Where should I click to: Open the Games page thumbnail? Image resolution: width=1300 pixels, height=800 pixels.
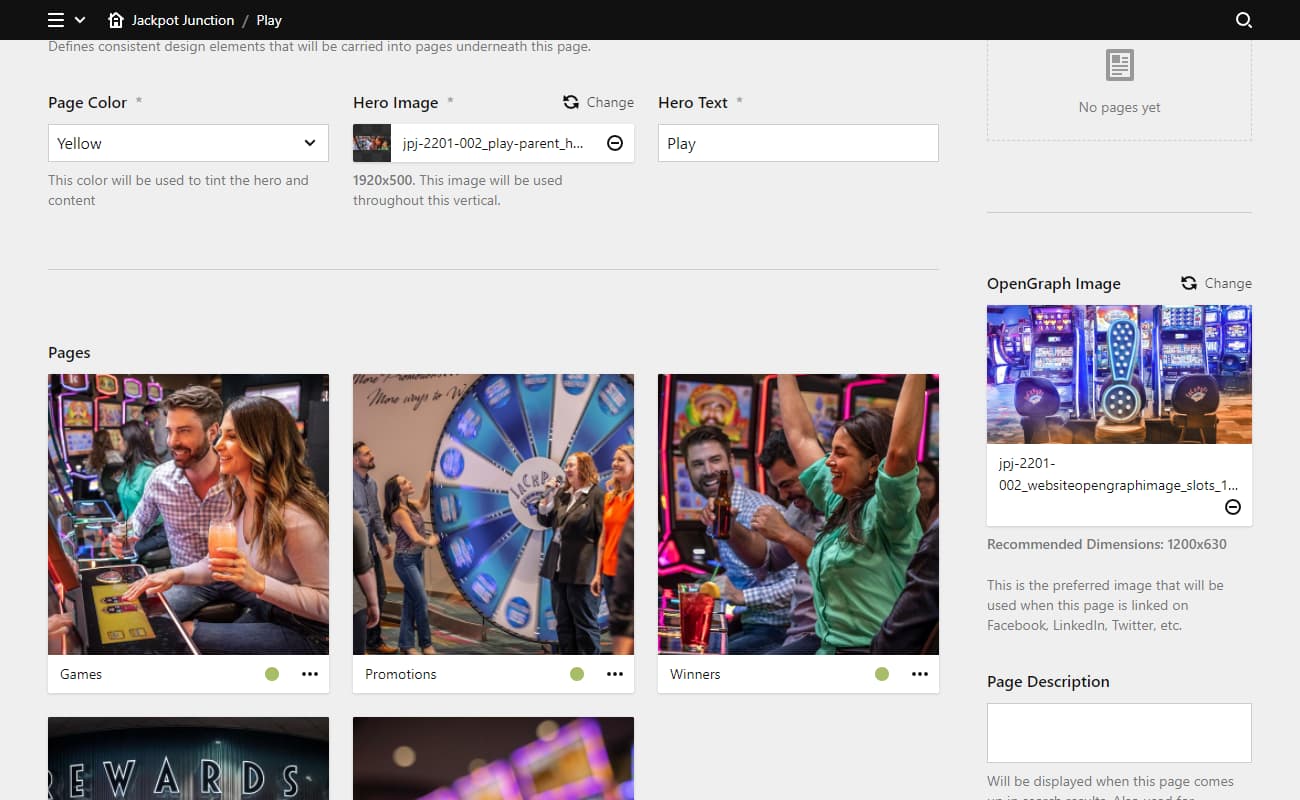point(188,514)
